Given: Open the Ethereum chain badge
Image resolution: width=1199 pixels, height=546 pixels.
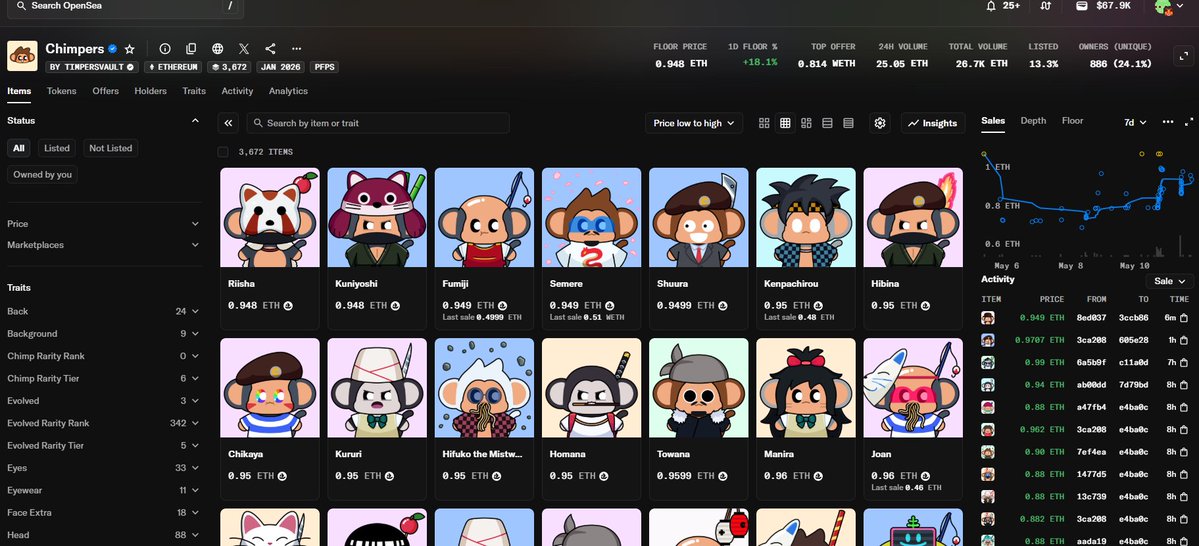Looking at the screenshot, I should click(x=174, y=67).
